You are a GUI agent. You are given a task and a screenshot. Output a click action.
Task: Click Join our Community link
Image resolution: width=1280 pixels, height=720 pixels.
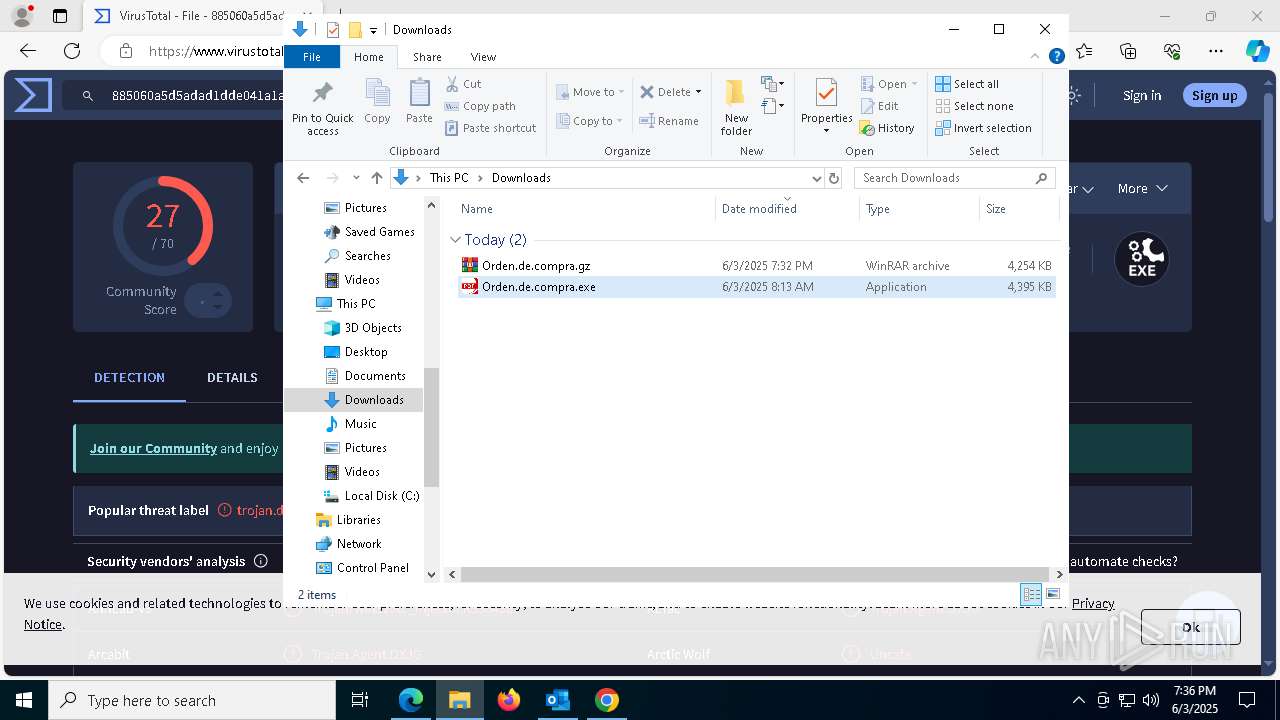(x=153, y=448)
